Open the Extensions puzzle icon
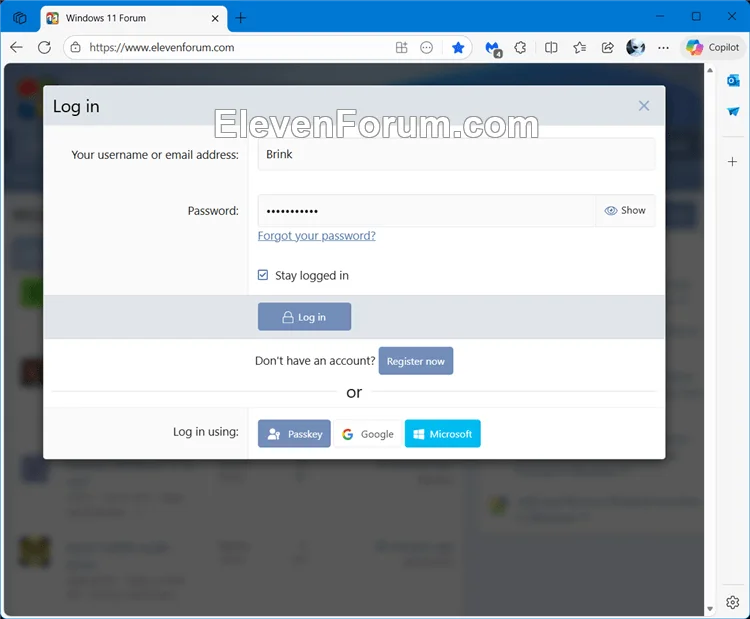The image size is (750, 619). point(520,47)
